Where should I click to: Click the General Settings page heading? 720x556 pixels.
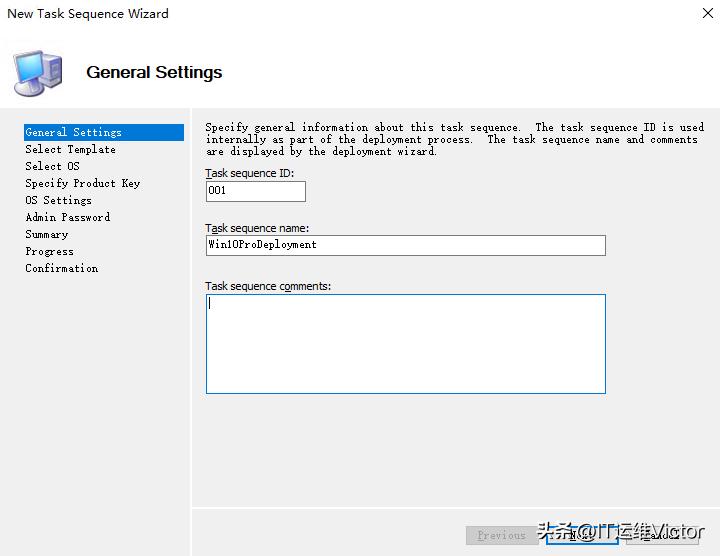pos(154,72)
